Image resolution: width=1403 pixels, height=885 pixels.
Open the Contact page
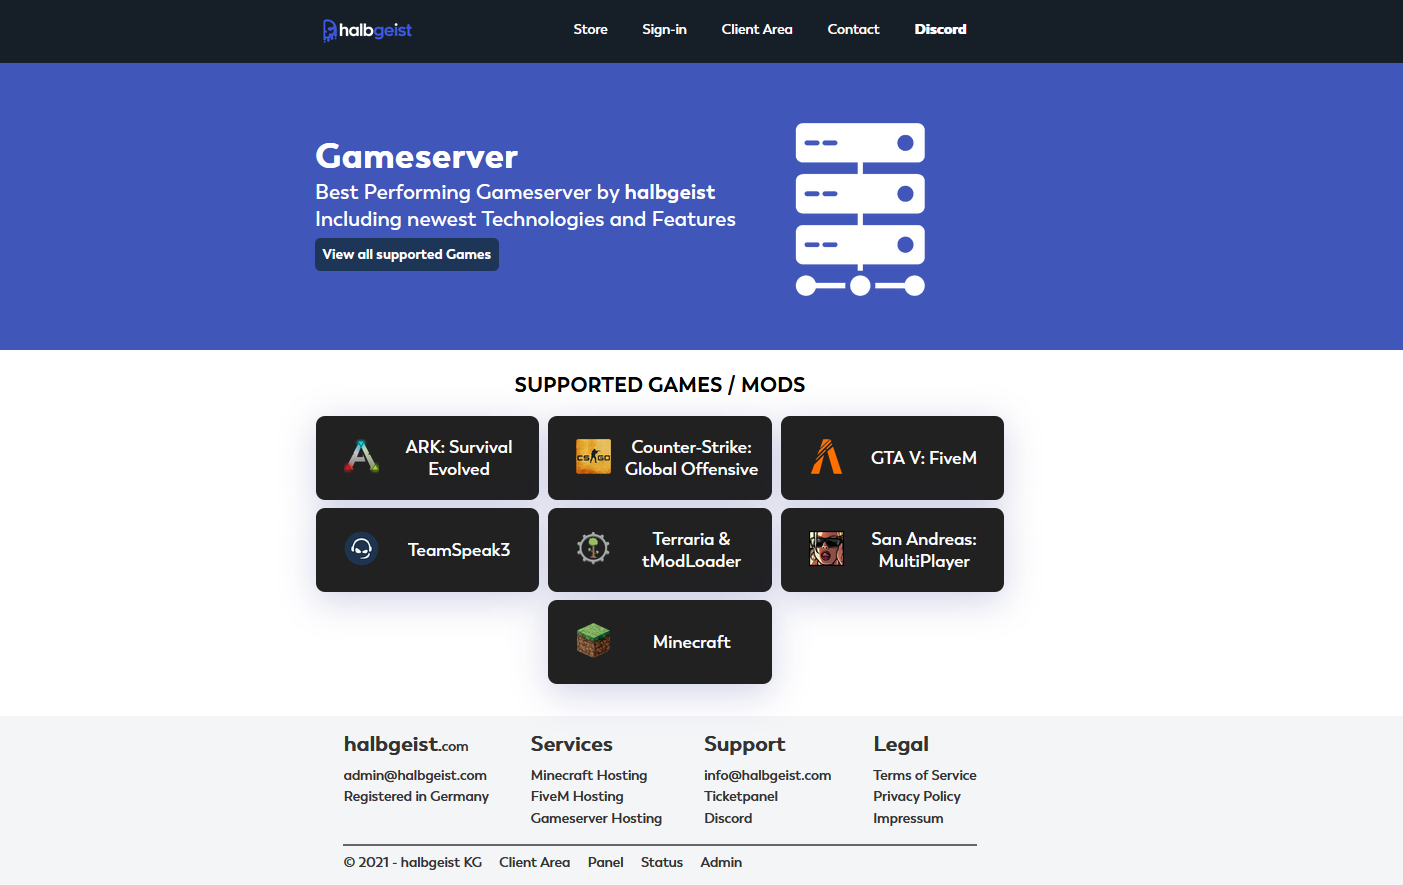[853, 29]
